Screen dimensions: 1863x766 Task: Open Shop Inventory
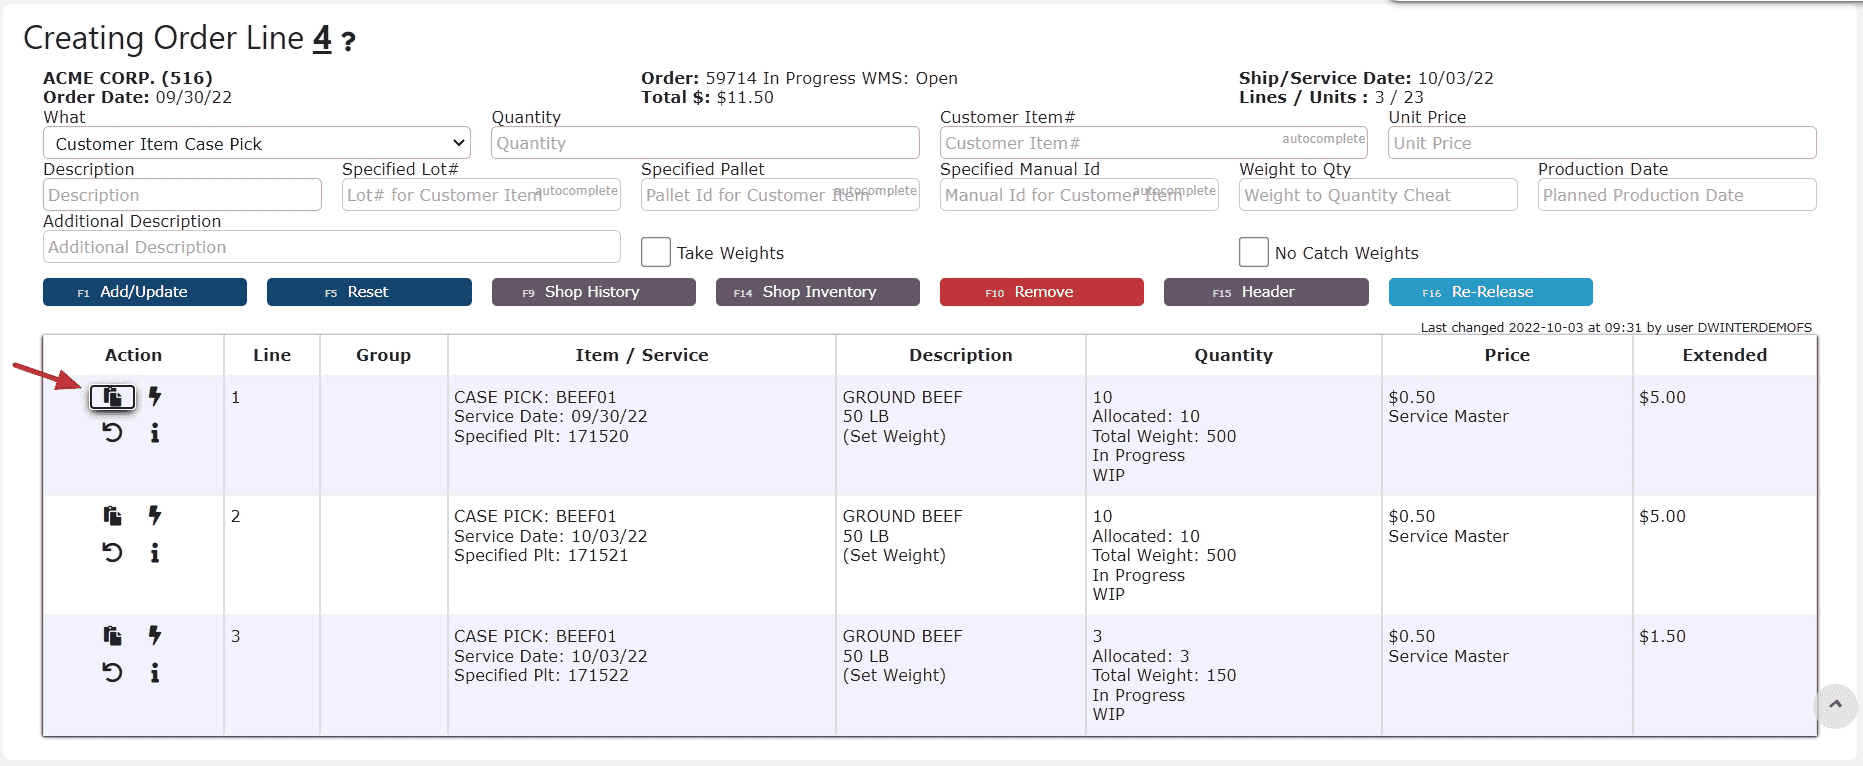(x=818, y=292)
